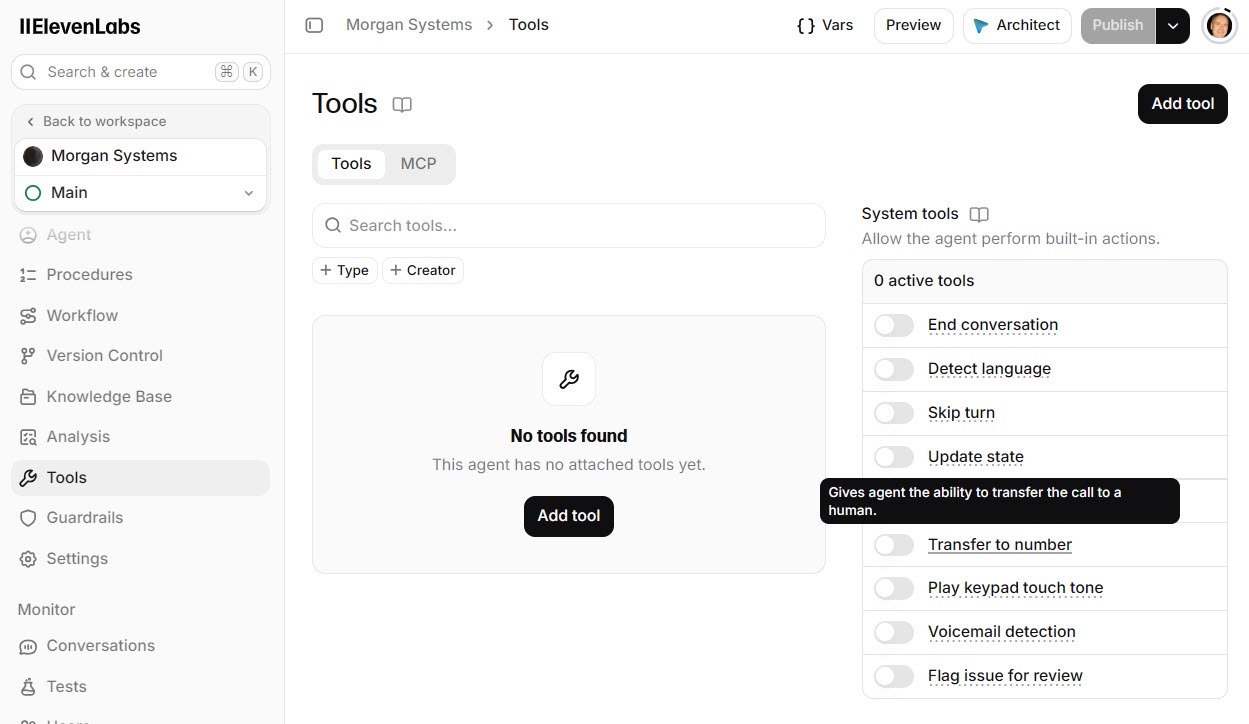Image resolution: width=1249 pixels, height=724 pixels.
Task: Toggle the sidebar collapse icon
Action: click(x=314, y=25)
